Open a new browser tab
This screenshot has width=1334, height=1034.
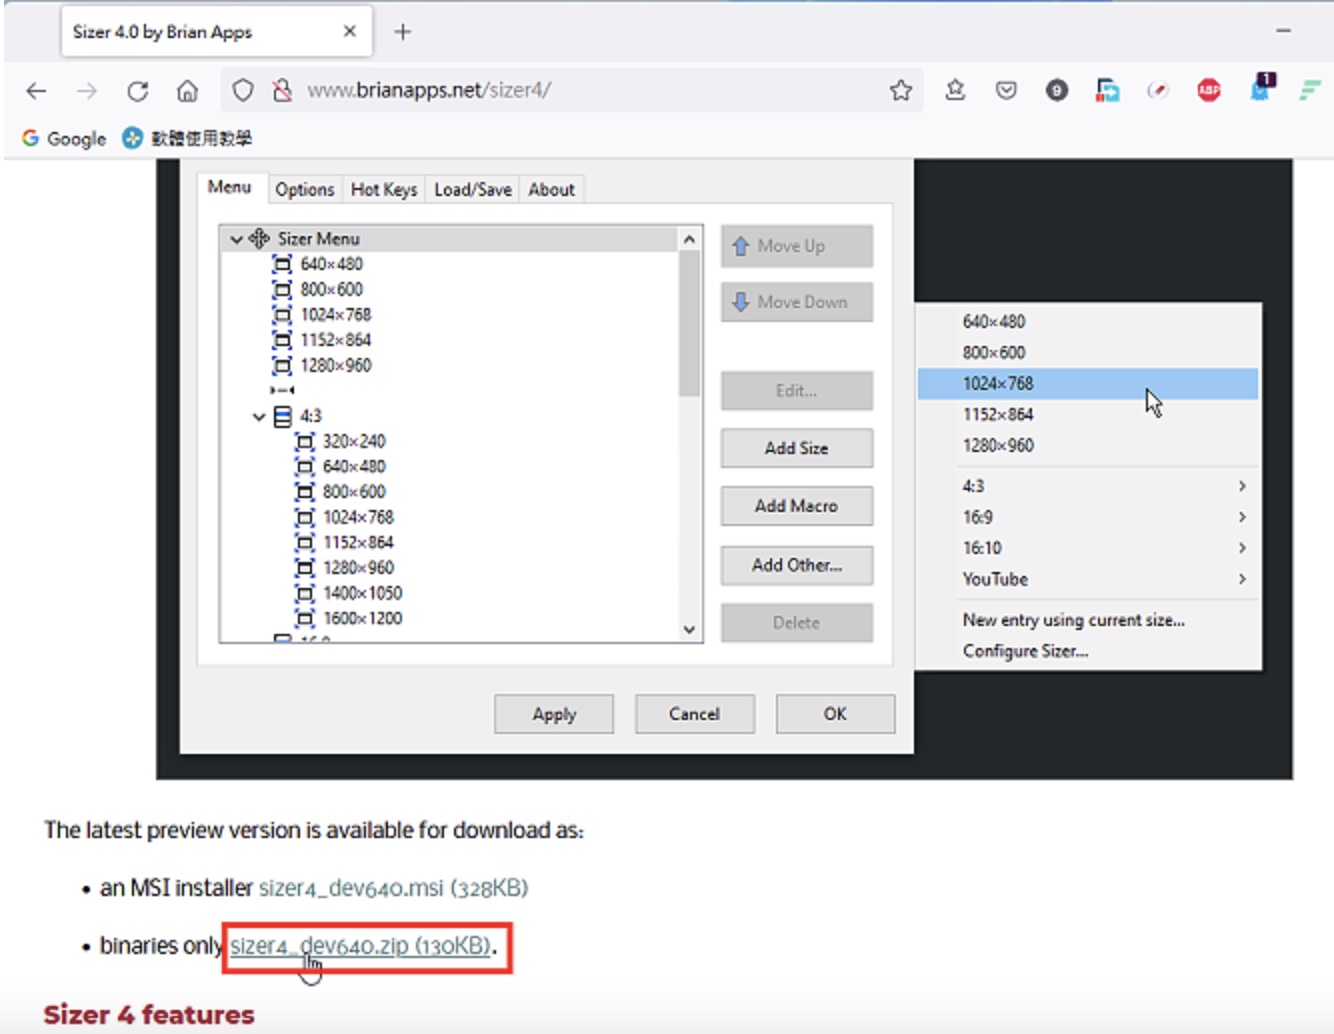(x=403, y=32)
